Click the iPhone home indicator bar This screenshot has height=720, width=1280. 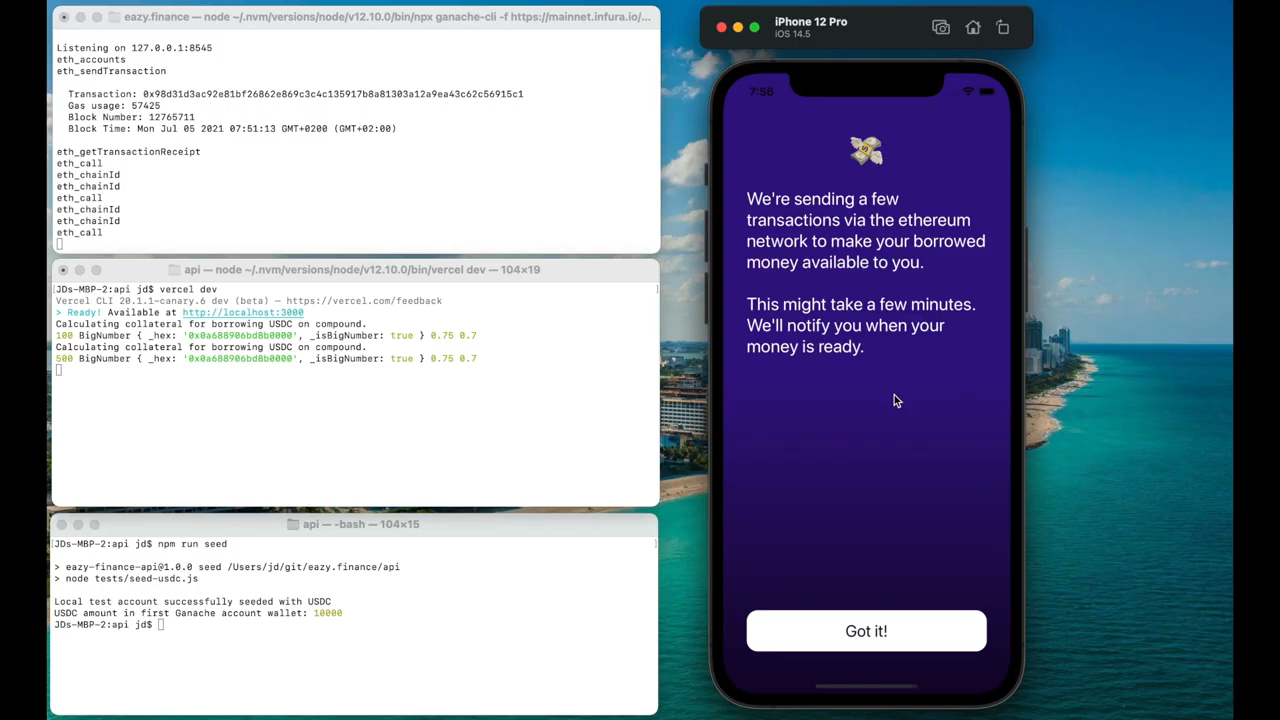866,687
